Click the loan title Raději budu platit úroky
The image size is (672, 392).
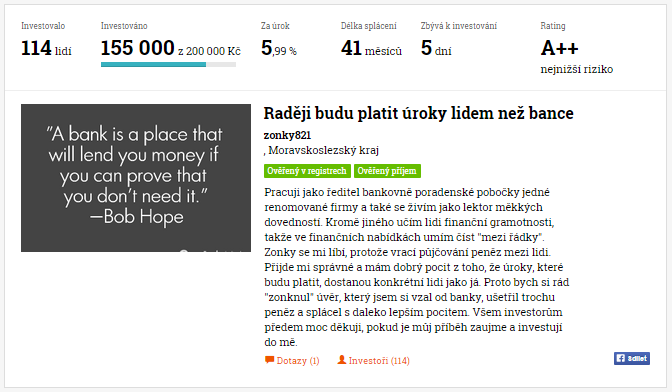418,114
